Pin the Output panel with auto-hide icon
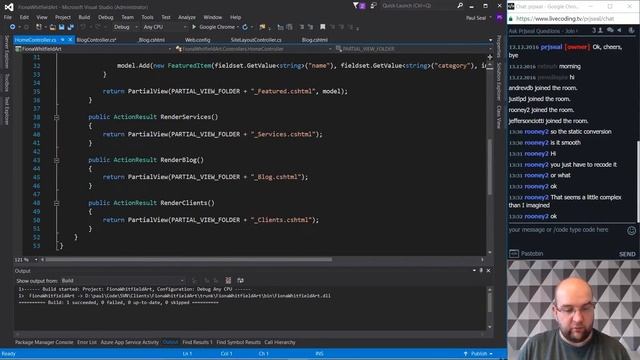This screenshot has height=360, width=640. click(481, 270)
